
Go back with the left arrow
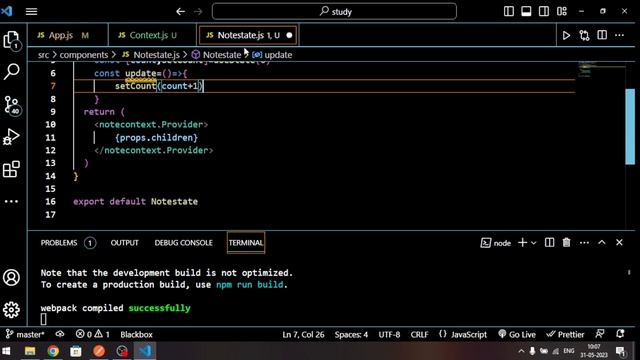(180, 11)
